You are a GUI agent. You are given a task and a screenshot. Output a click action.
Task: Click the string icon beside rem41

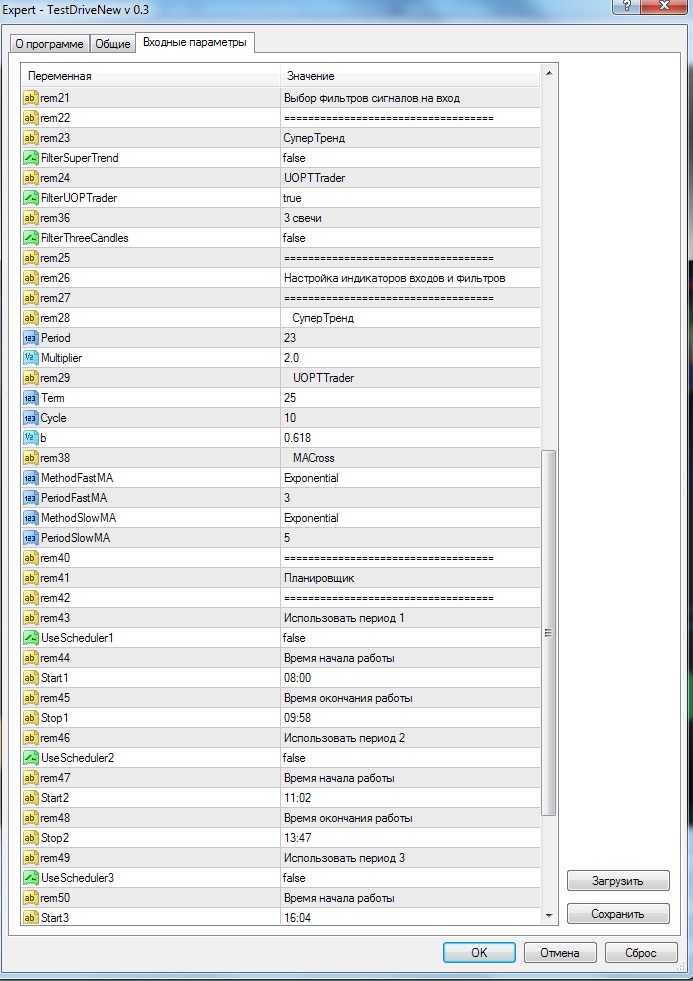click(x=31, y=579)
